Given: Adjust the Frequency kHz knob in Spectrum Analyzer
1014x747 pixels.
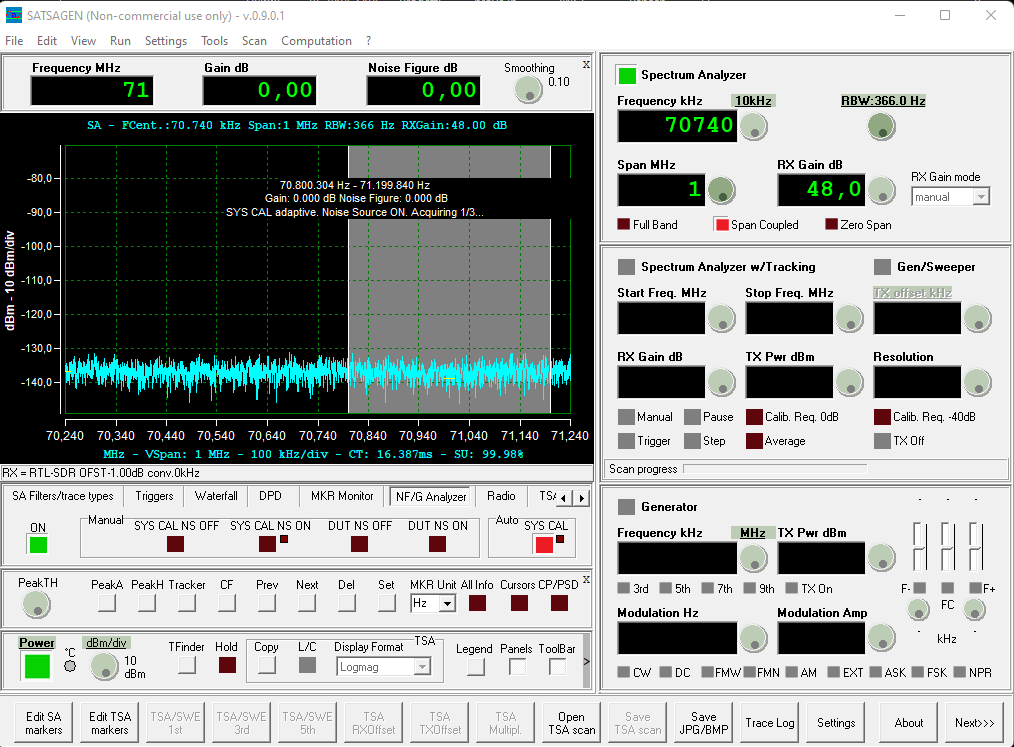Looking at the screenshot, I should (753, 127).
